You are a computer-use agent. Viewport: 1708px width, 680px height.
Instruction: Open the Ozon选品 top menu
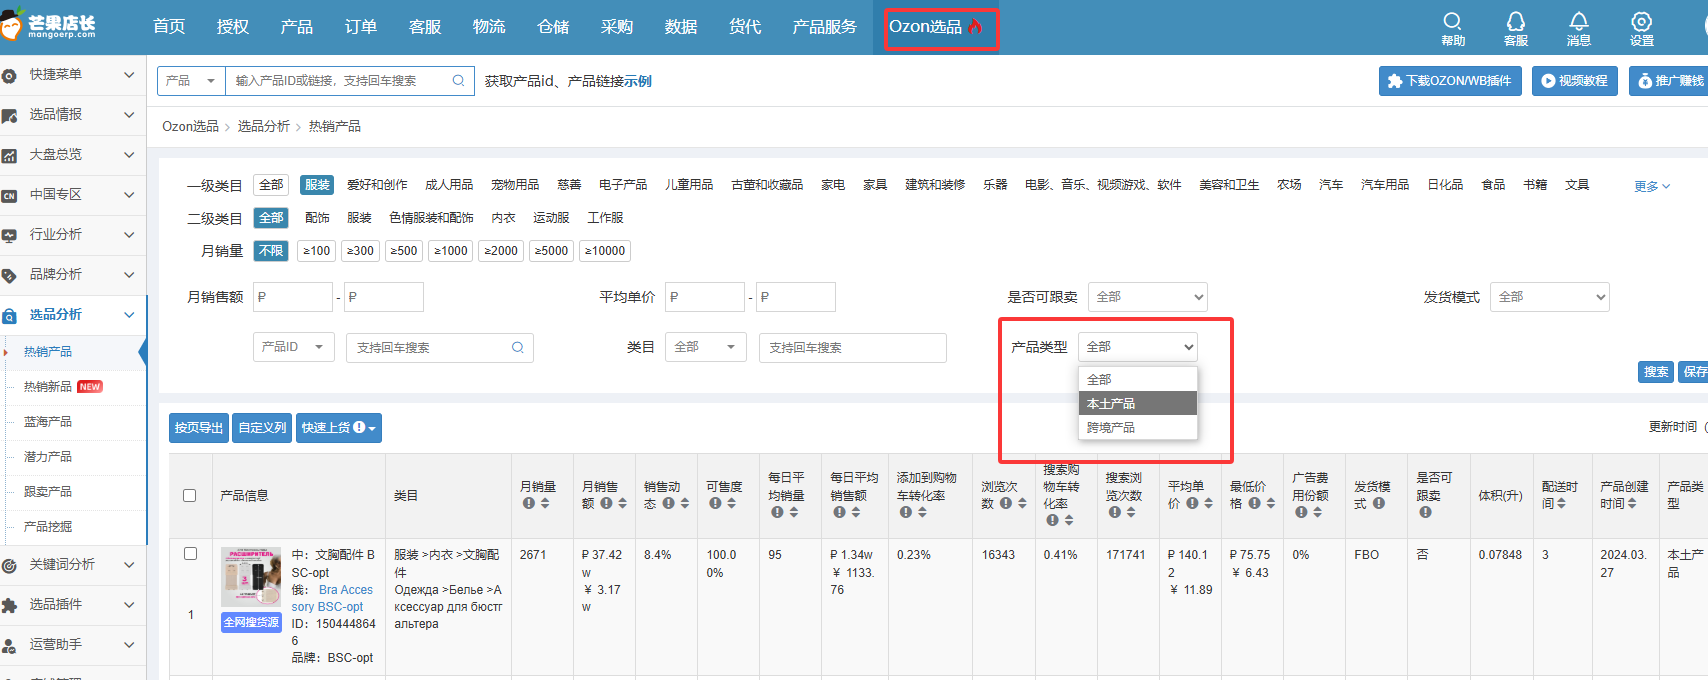point(936,27)
